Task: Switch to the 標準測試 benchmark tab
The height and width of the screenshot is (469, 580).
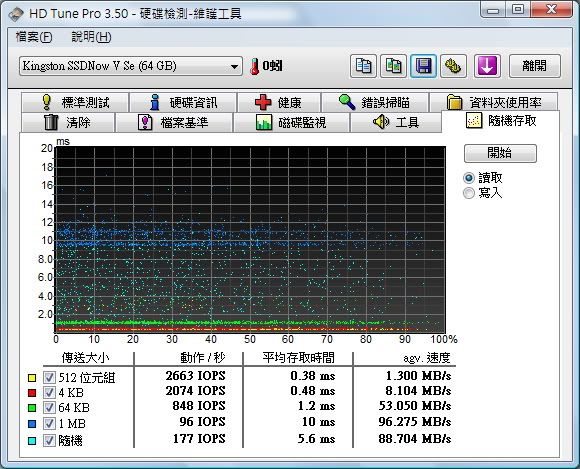Action: click(x=75, y=102)
